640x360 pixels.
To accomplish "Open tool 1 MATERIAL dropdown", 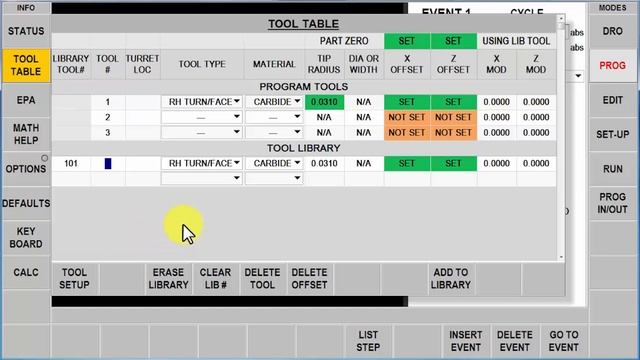I will pyautogui.click(x=274, y=102).
